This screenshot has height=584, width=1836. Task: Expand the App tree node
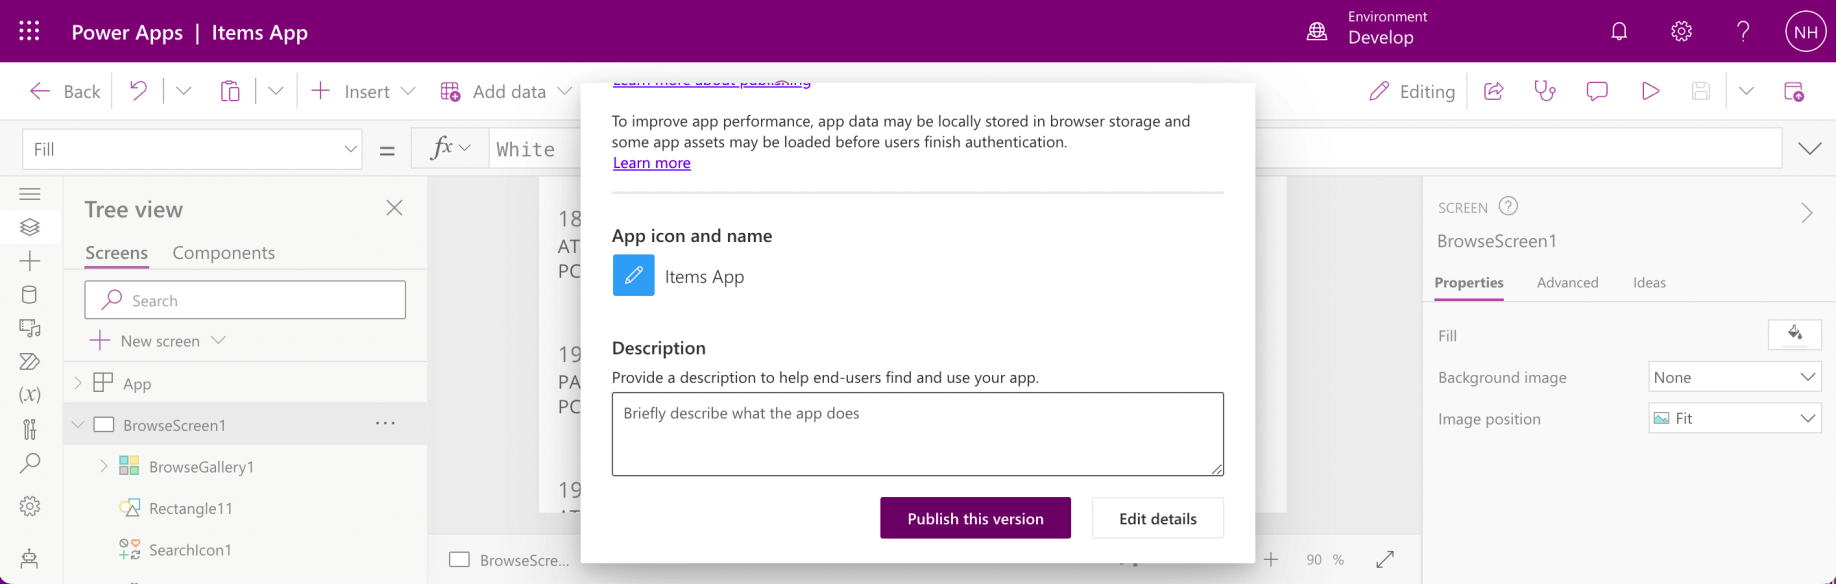point(78,383)
